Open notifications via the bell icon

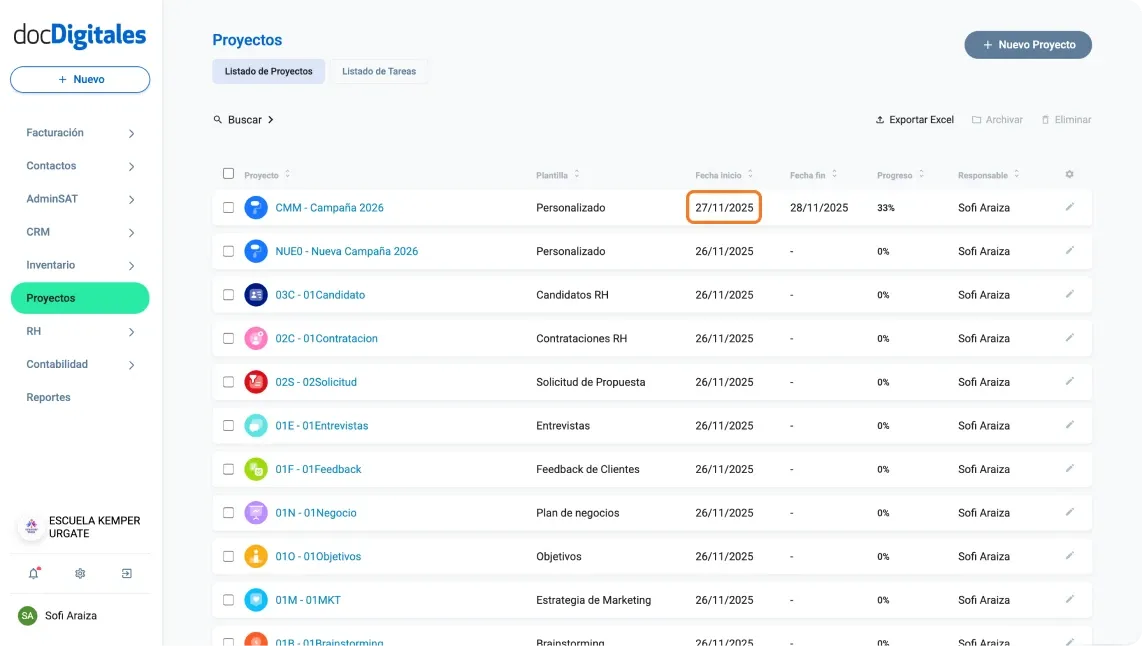33,573
